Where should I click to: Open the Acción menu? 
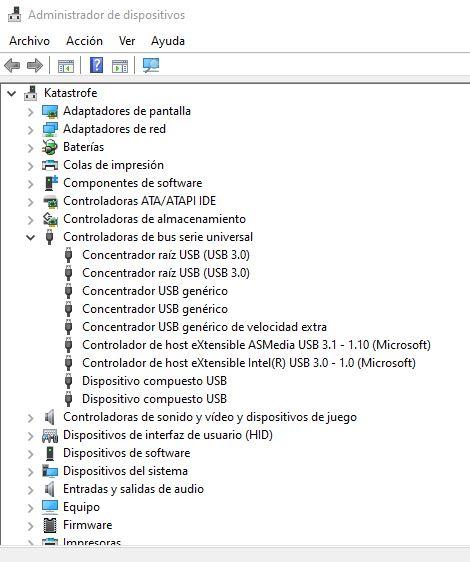click(84, 41)
